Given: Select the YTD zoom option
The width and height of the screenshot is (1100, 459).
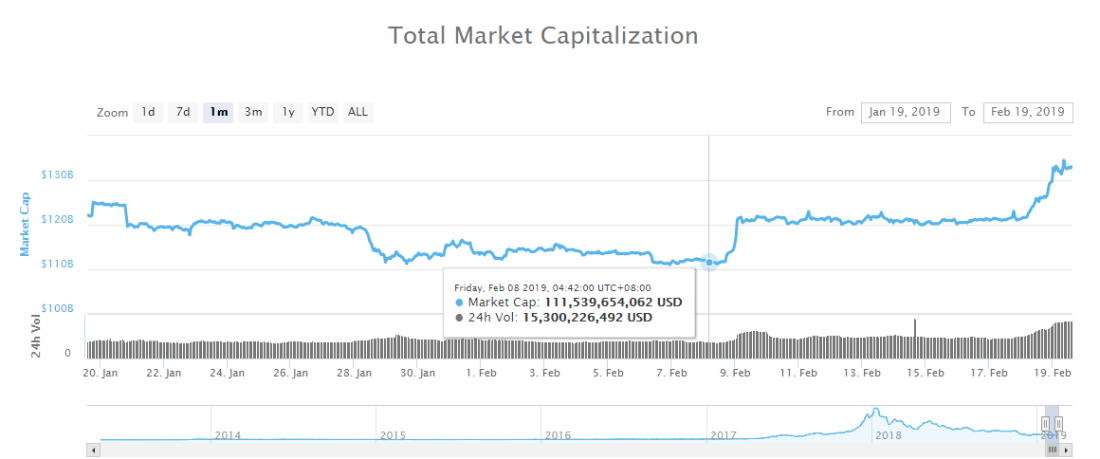Looking at the screenshot, I should [323, 112].
